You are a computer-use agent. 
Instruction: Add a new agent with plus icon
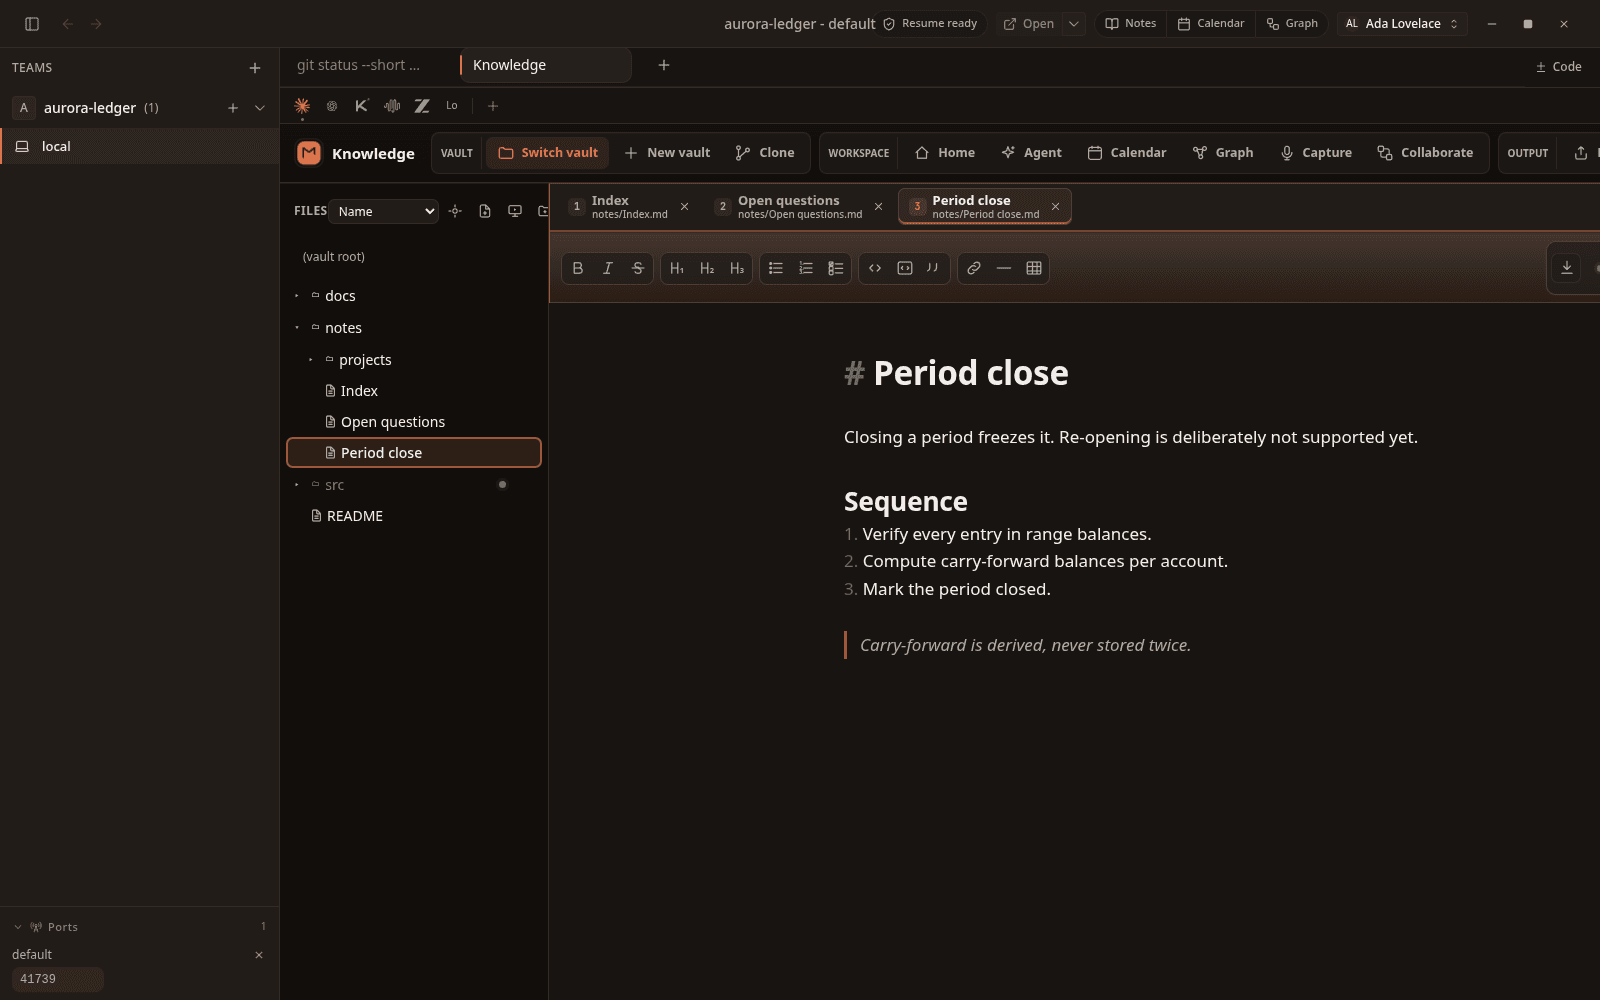[x=492, y=106]
